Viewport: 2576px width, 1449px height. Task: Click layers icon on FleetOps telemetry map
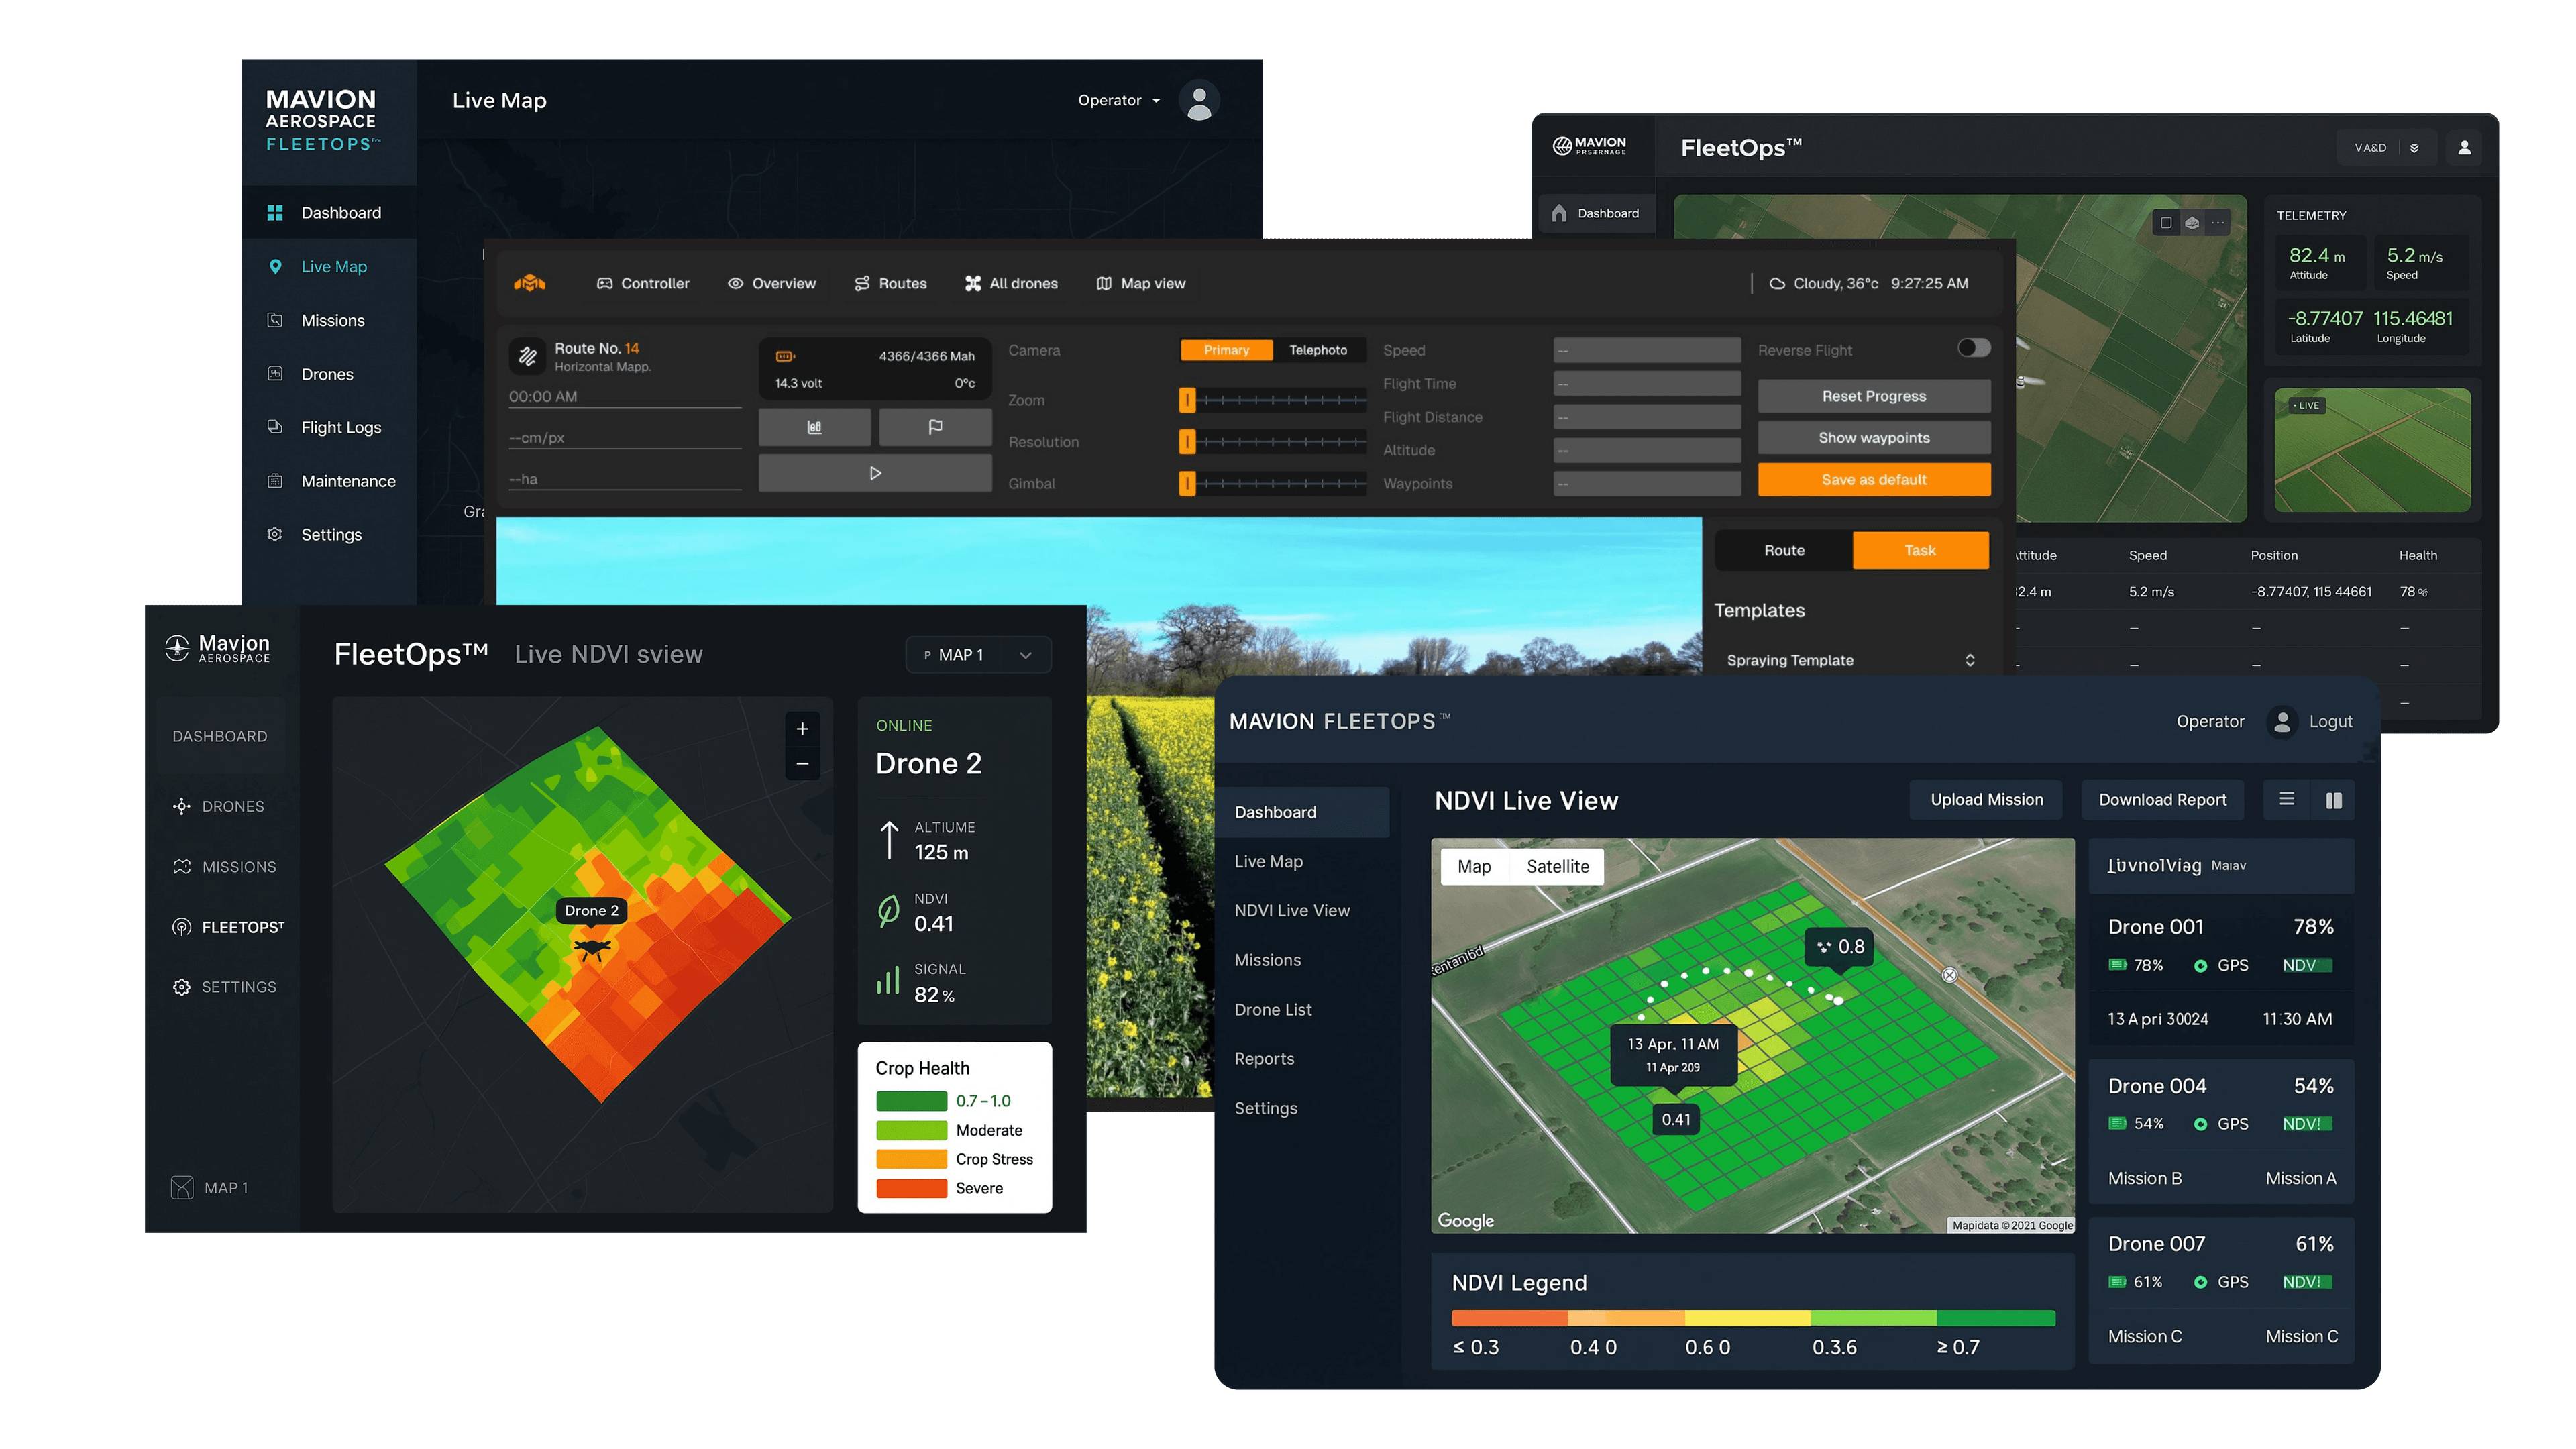pos(2191,222)
